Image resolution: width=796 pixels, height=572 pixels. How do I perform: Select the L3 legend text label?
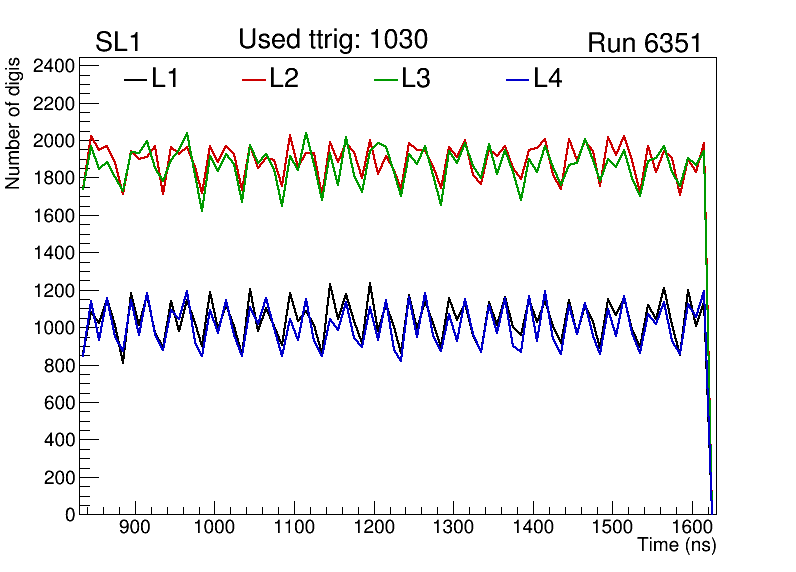coord(416,79)
